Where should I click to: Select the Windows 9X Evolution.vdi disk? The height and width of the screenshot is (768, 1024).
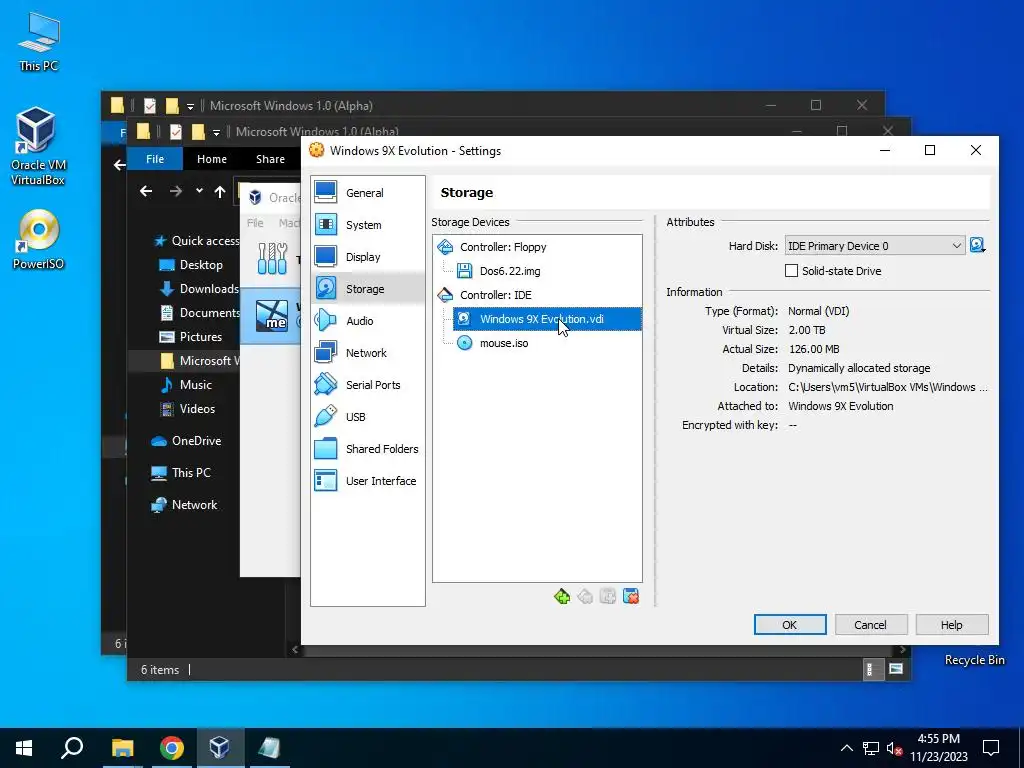coord(547,319)
